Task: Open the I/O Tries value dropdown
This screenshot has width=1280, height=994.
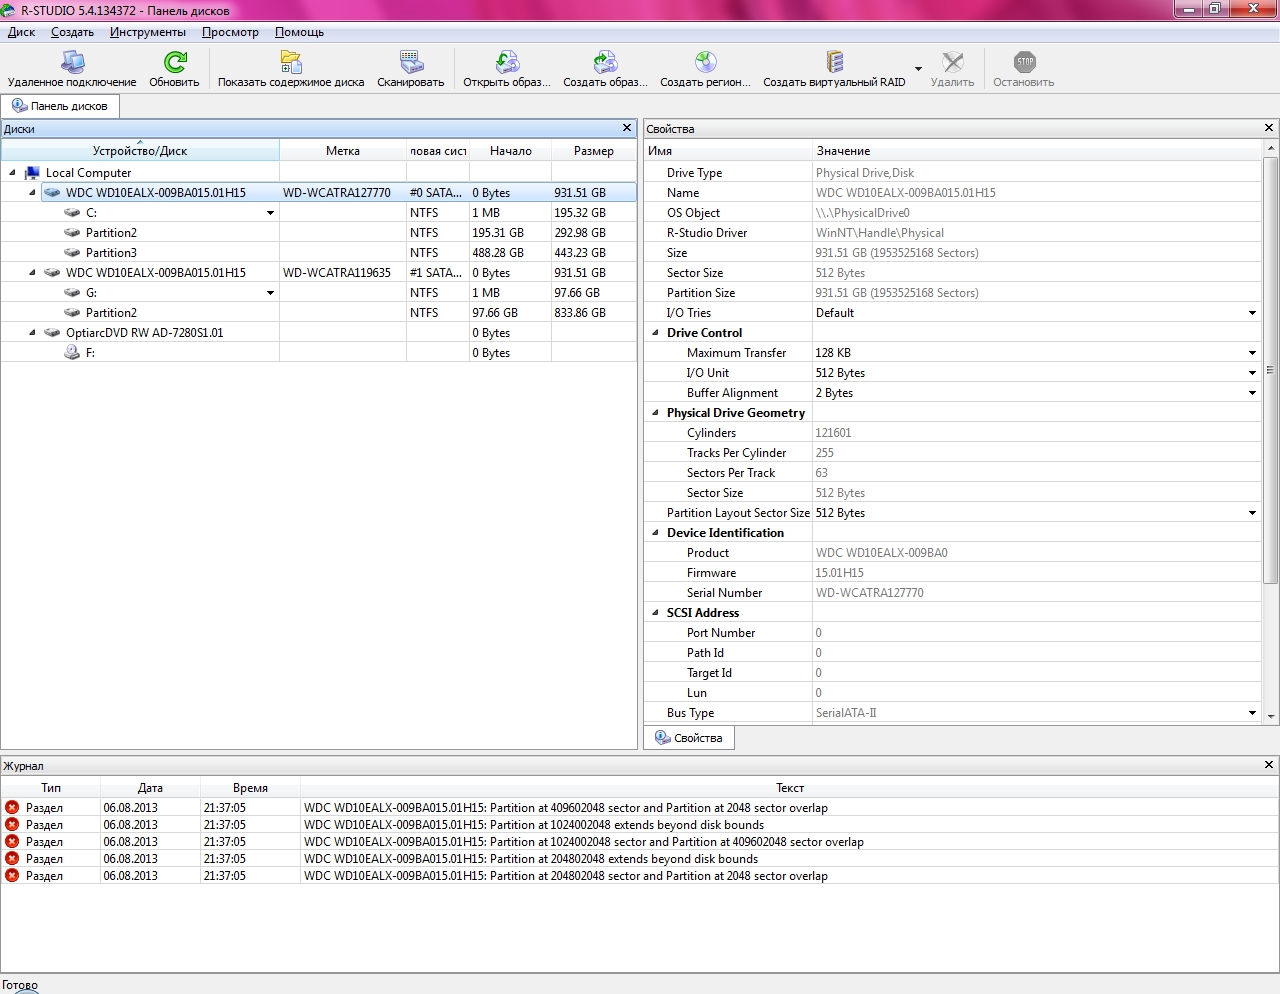Action: click(x=1252, y=313)
